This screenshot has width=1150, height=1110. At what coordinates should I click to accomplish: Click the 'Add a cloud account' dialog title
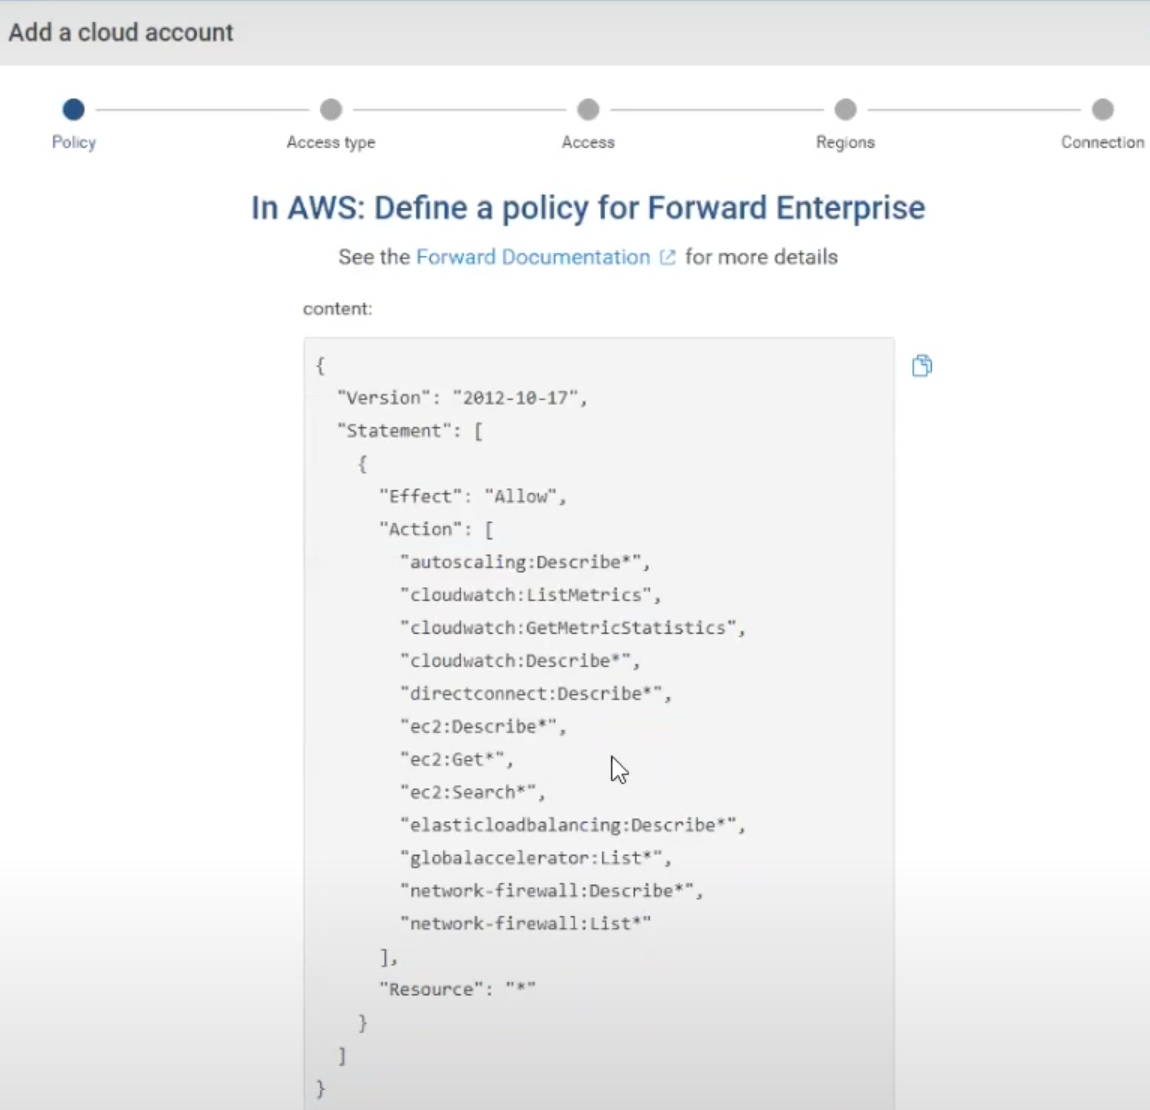pos(121,32)
